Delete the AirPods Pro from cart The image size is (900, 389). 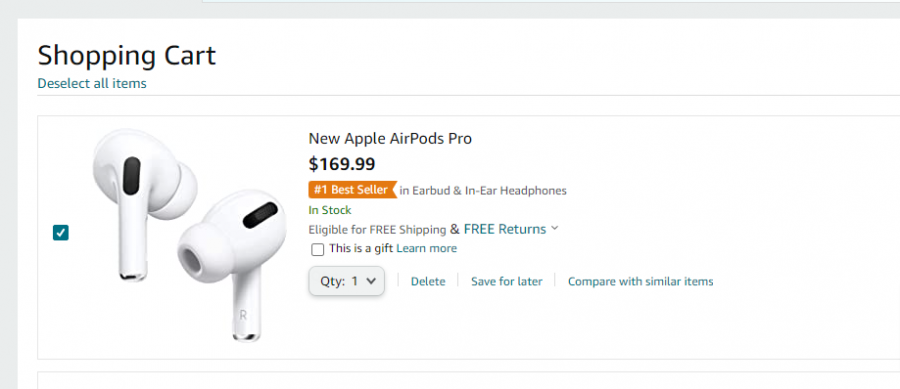[x=428, y=282]
